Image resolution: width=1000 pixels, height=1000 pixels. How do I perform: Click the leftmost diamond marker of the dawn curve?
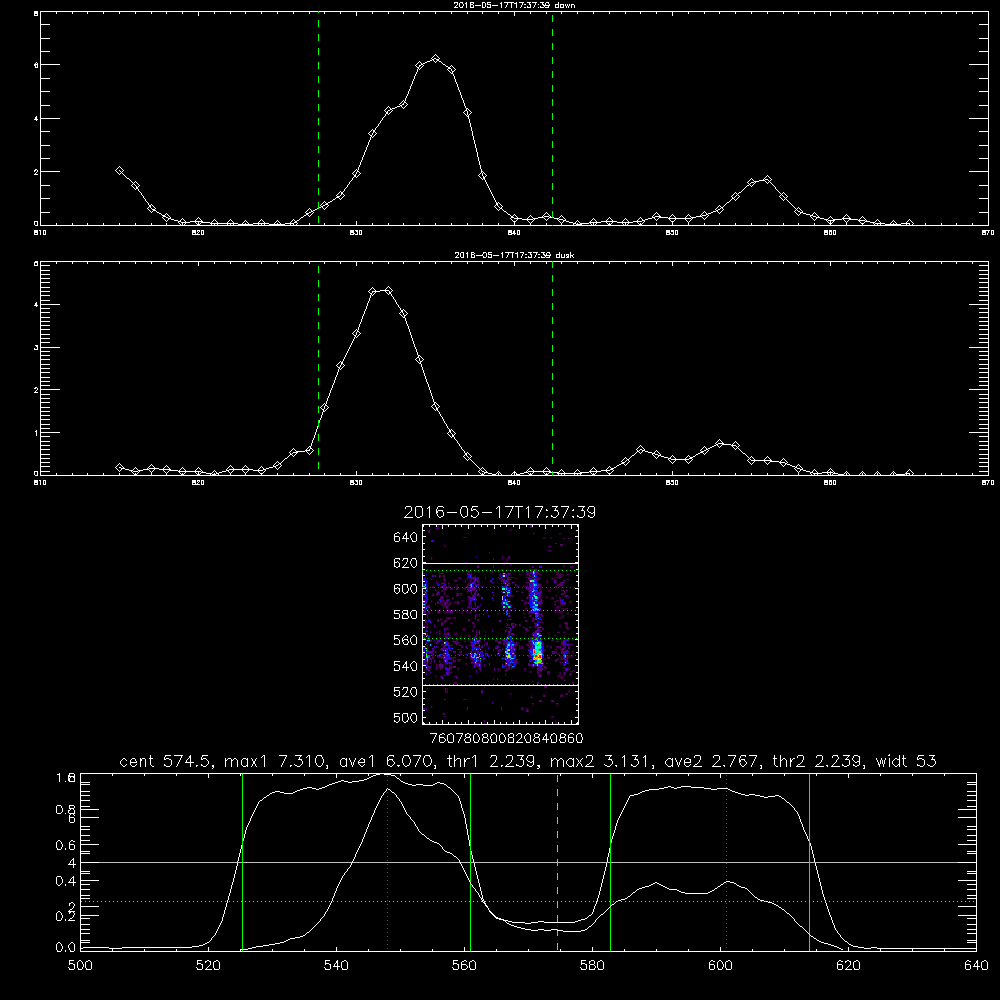pos(119,170)
